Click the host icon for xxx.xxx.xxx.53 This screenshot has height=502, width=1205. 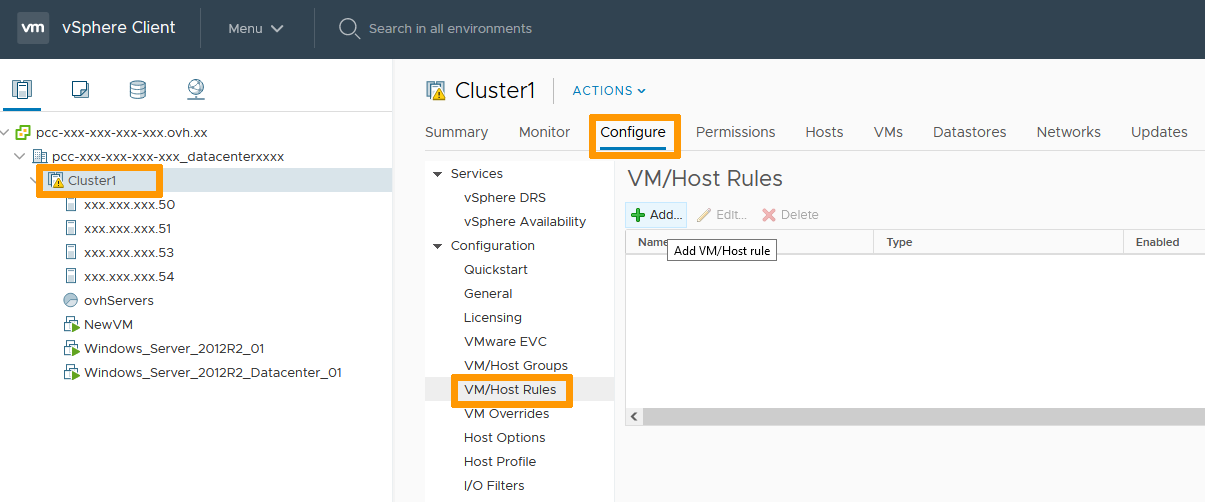[71, 252]
